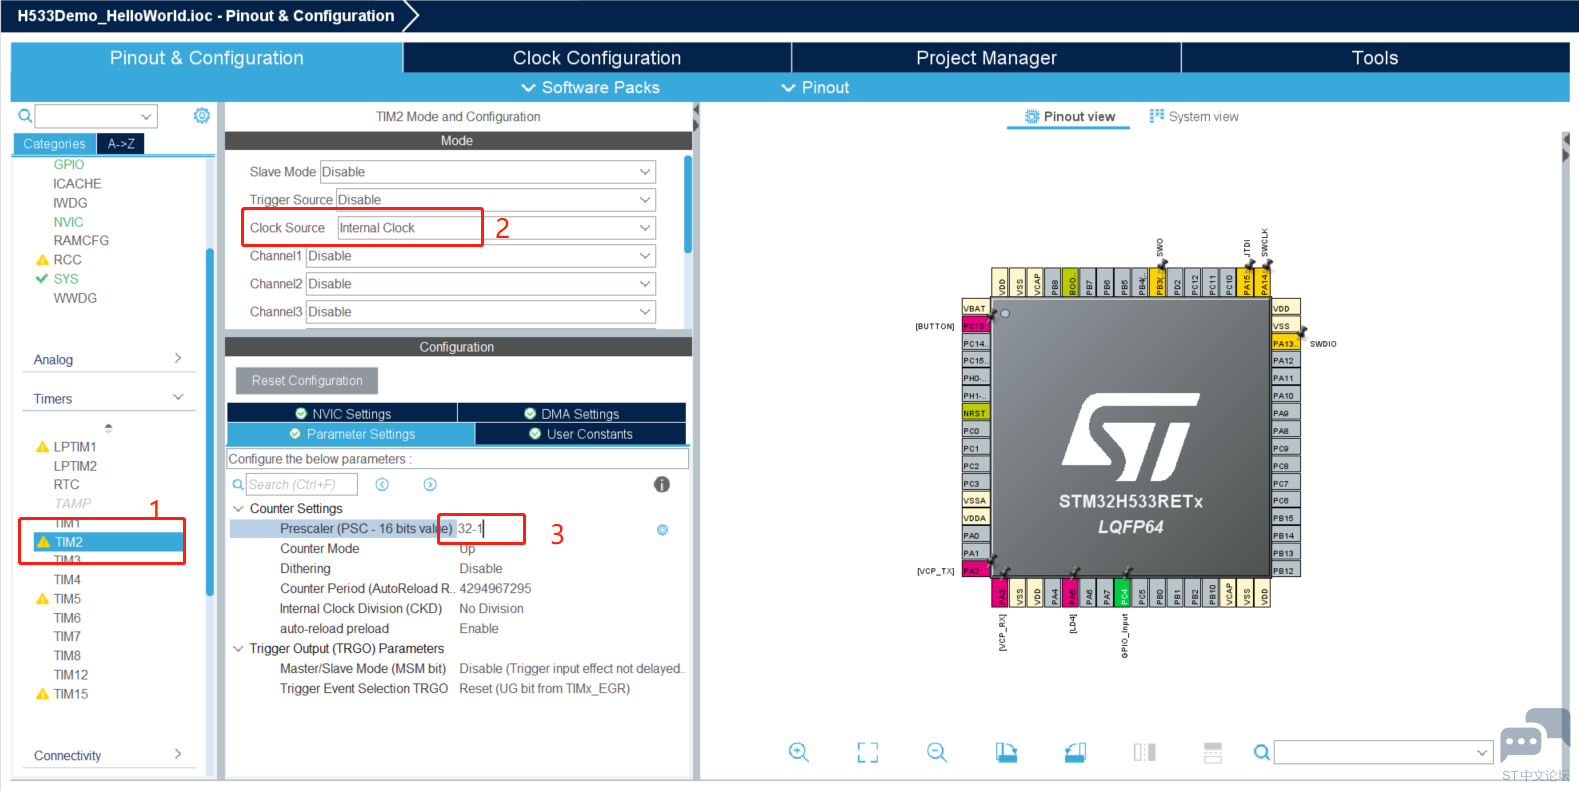Zoom in on the chip pinout

click(x=798, y=752)
